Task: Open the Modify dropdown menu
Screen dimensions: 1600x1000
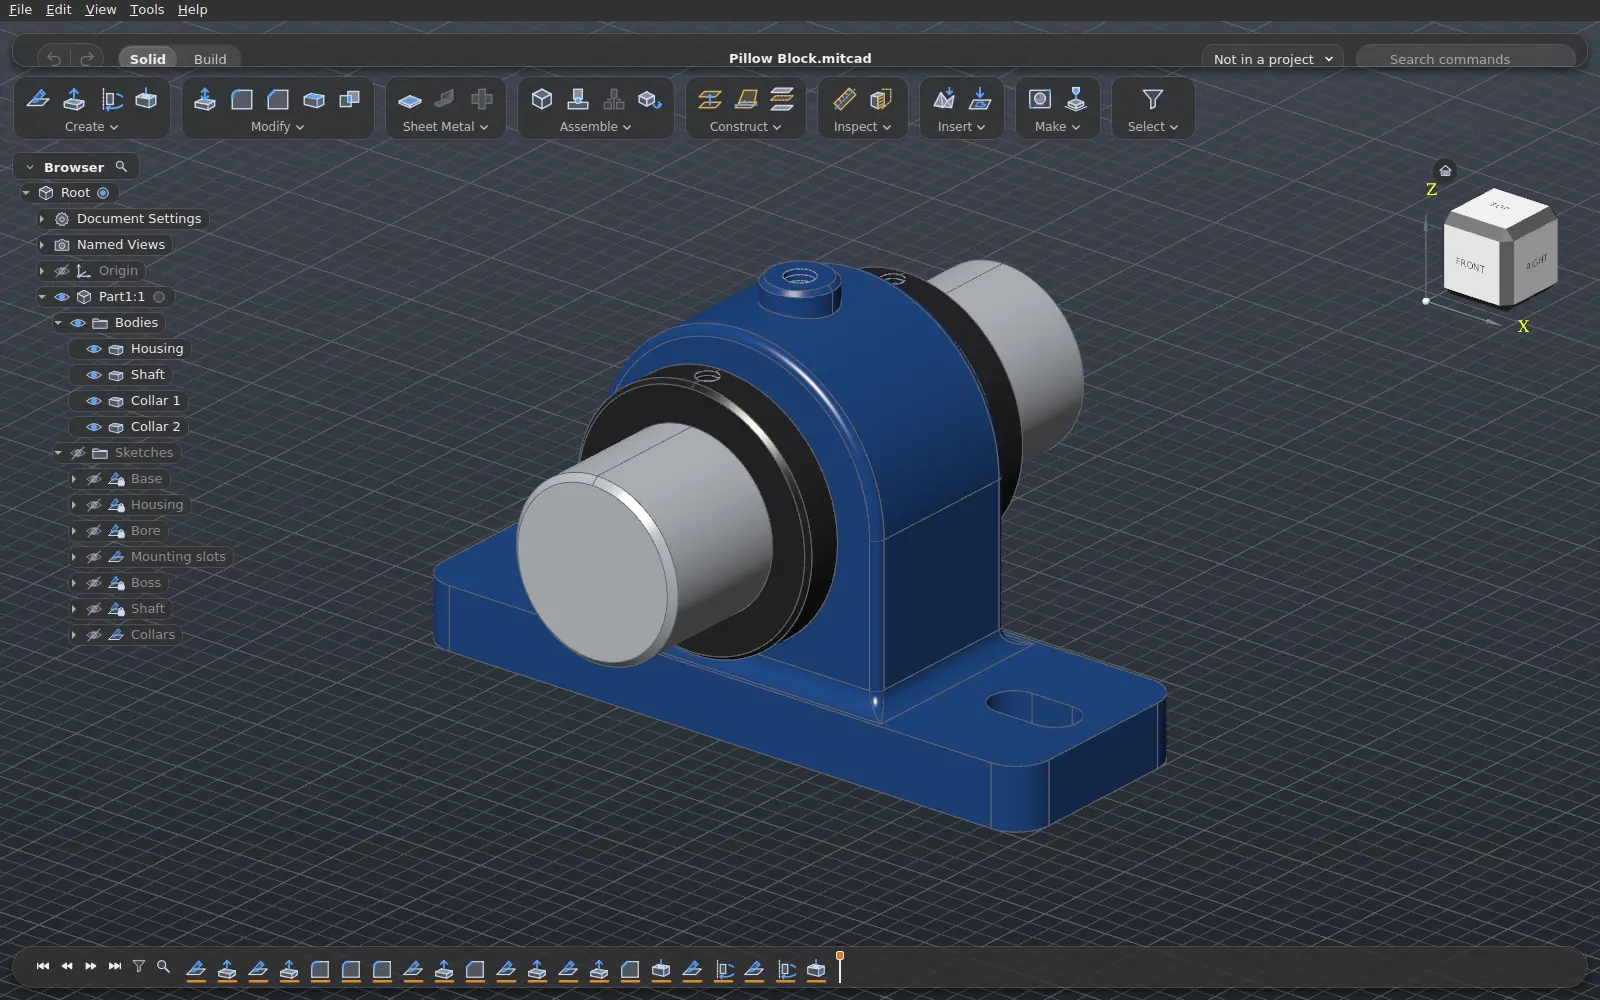Action: (x=277, y=127)
